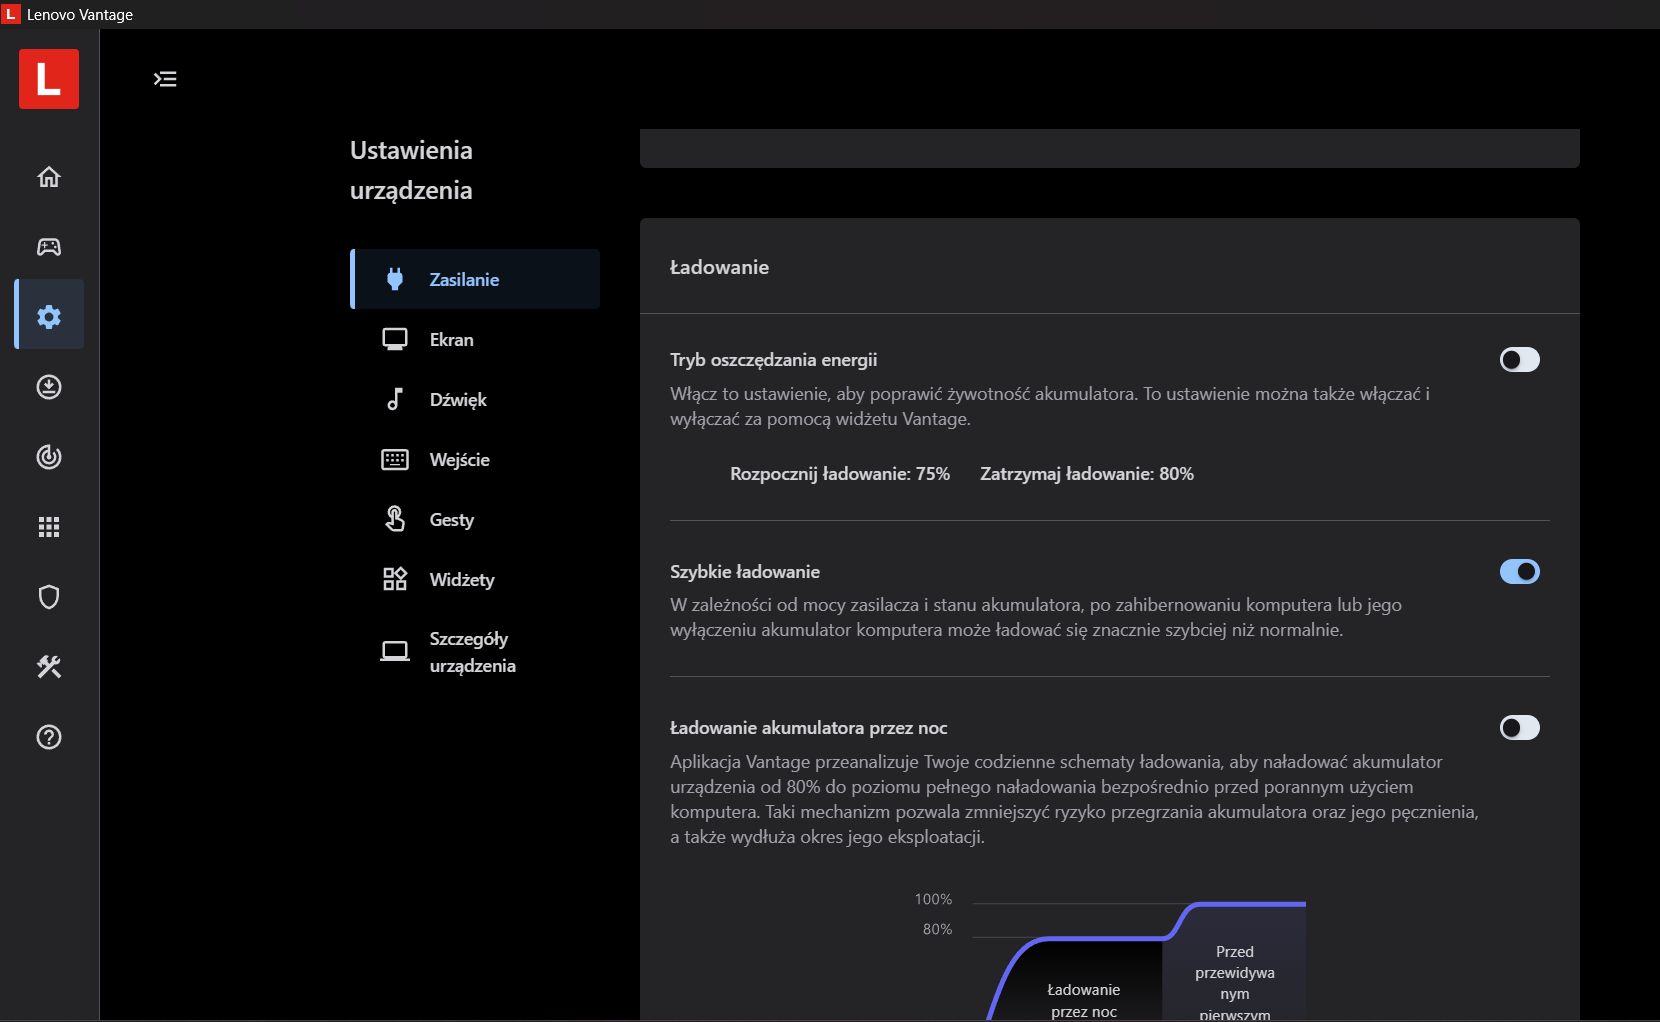Click the music note icon beside Dźwięk
The width and height of the screenshot is (1660, 1022).
click(x=395, y=400)
